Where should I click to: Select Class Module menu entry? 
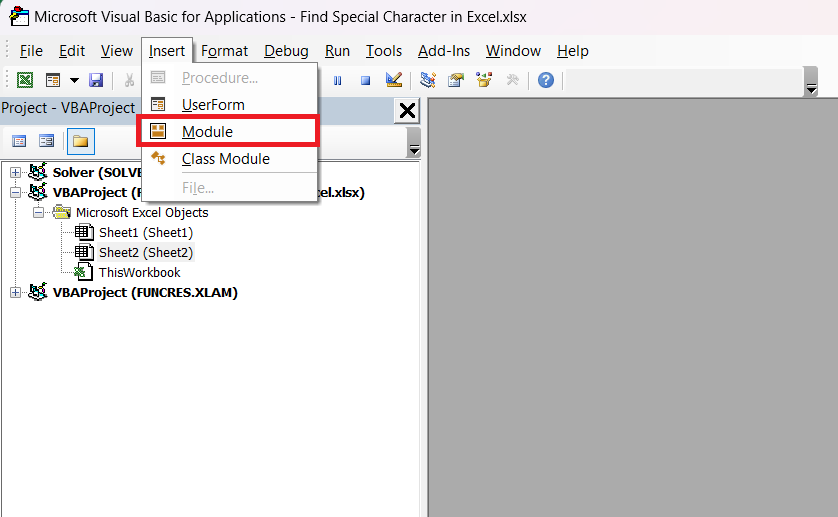226,159
